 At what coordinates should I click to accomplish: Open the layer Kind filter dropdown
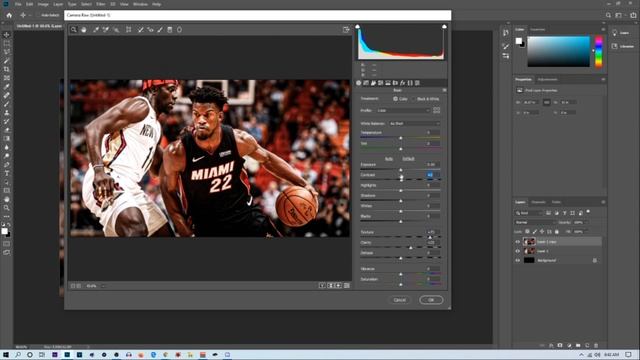pos(529,213)
